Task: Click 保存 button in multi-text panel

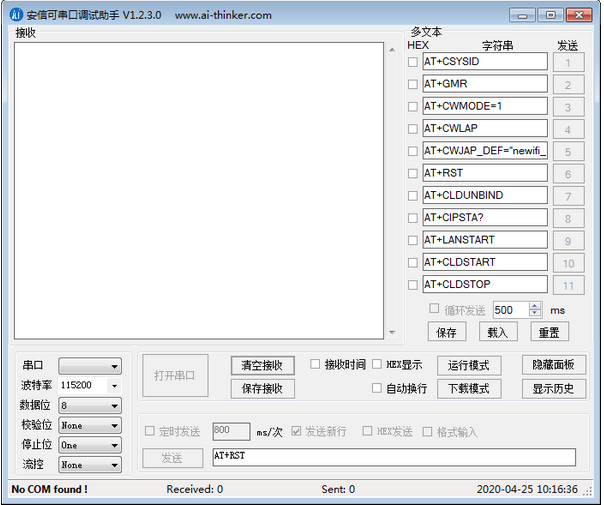Action: pos(447,332)
